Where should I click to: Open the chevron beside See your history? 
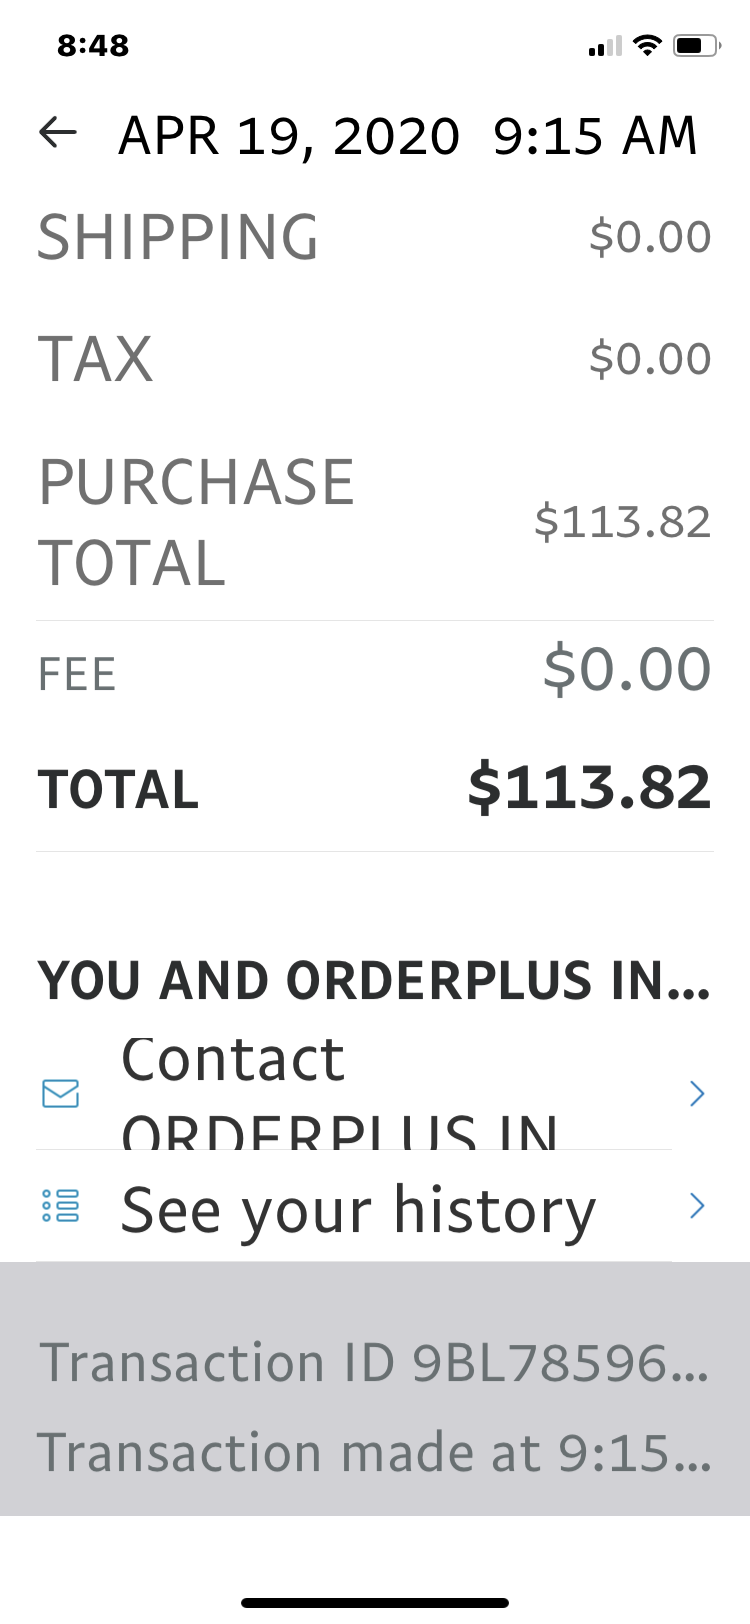point(697,1206)
